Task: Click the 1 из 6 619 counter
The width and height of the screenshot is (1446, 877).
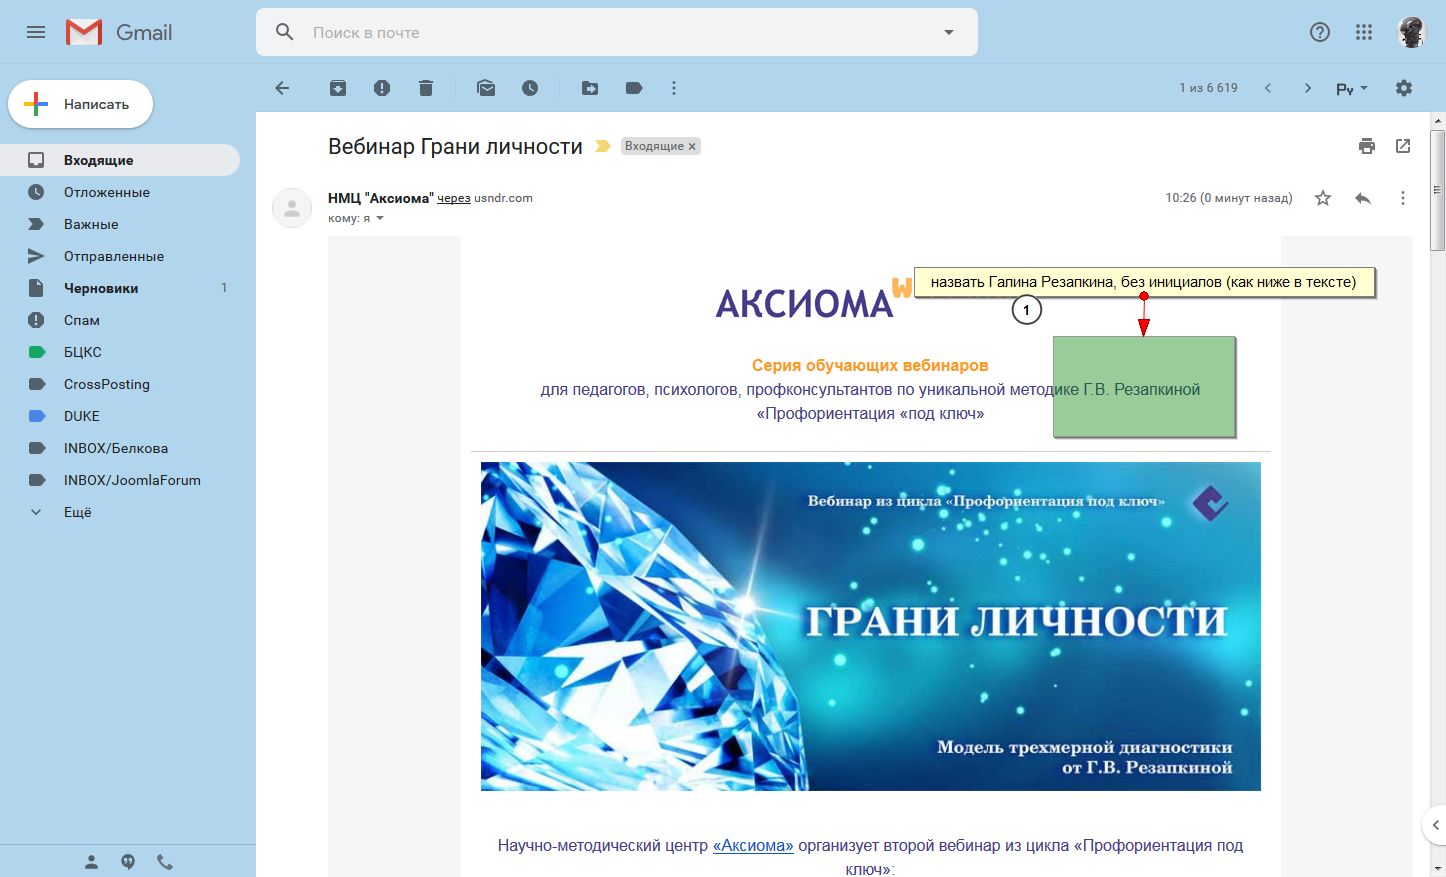Action: (x=1208, y=88)
